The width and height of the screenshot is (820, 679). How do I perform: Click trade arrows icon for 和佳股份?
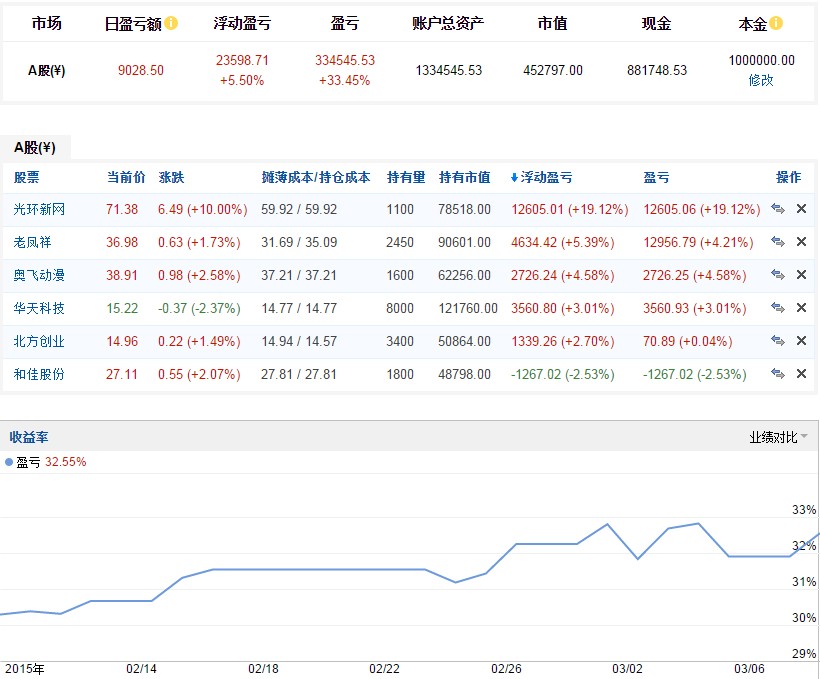point(778,374)
